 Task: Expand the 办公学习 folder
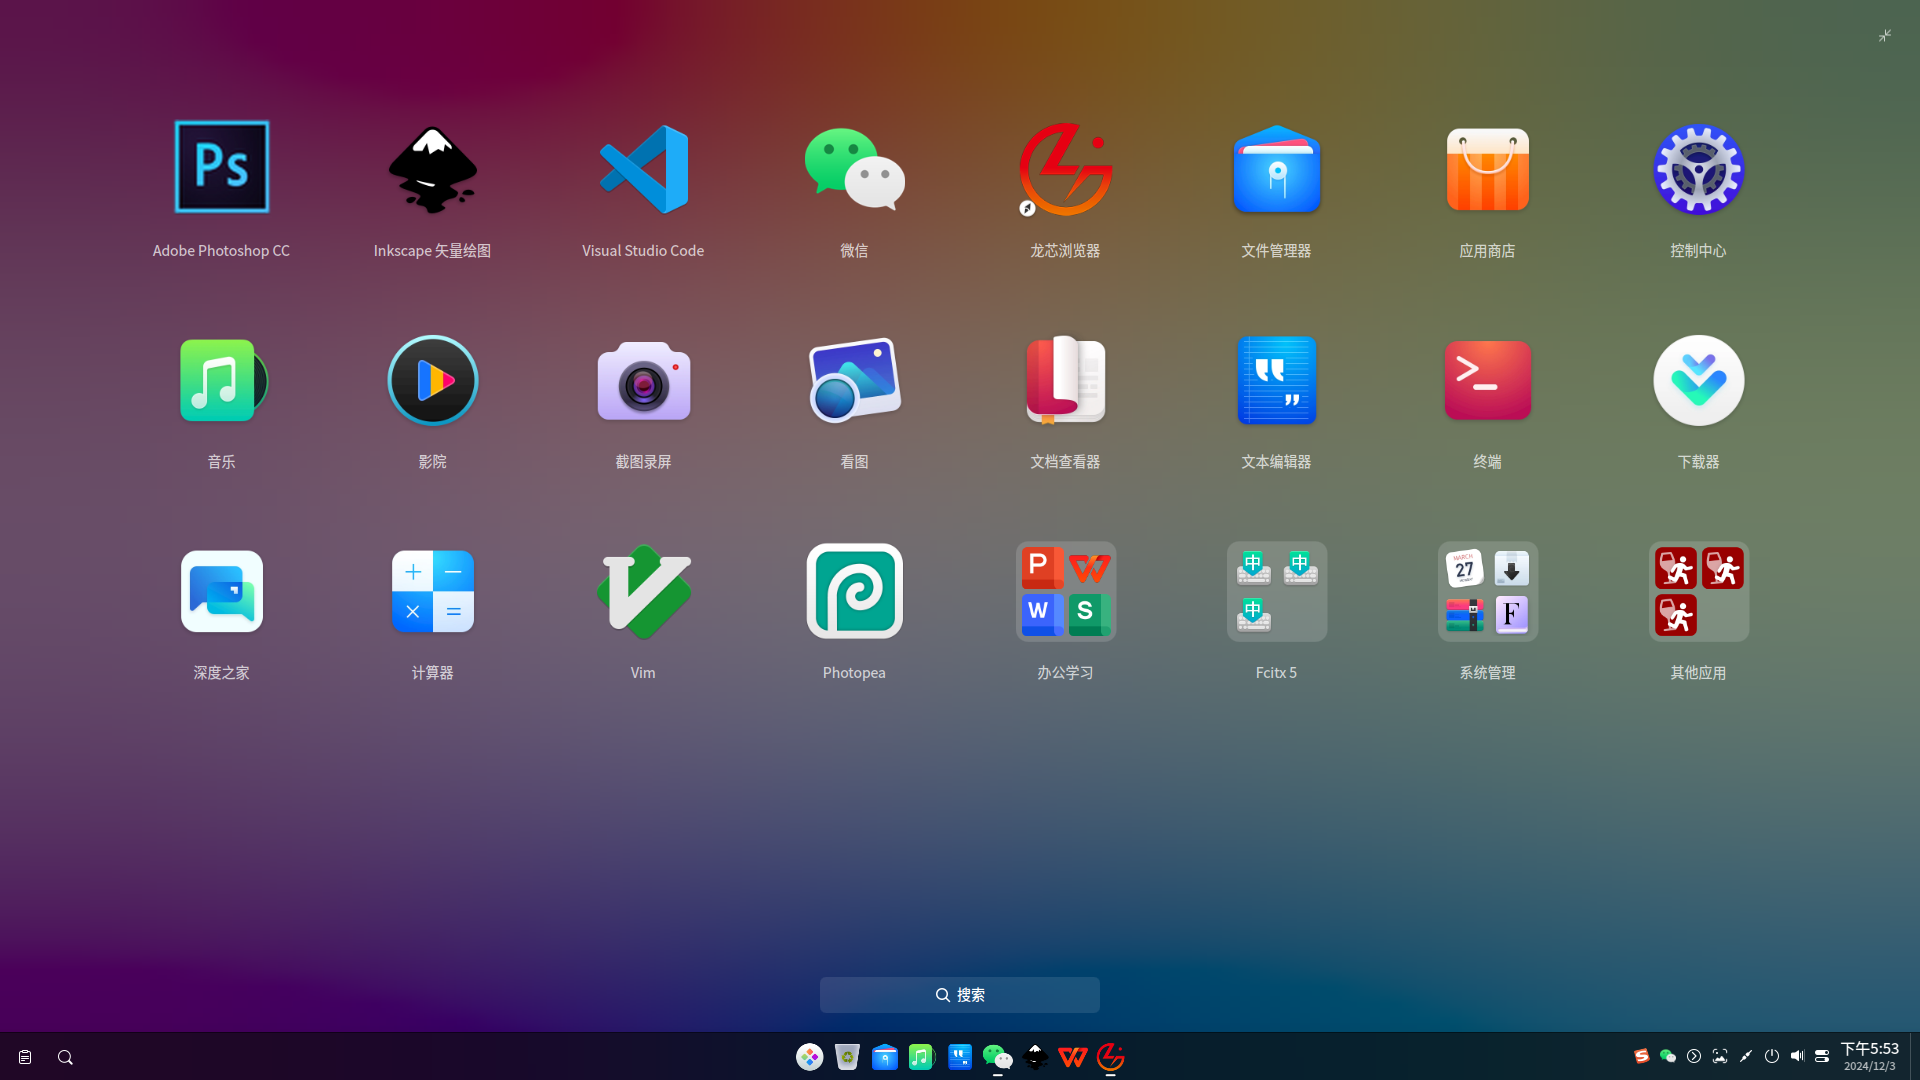1065,591
